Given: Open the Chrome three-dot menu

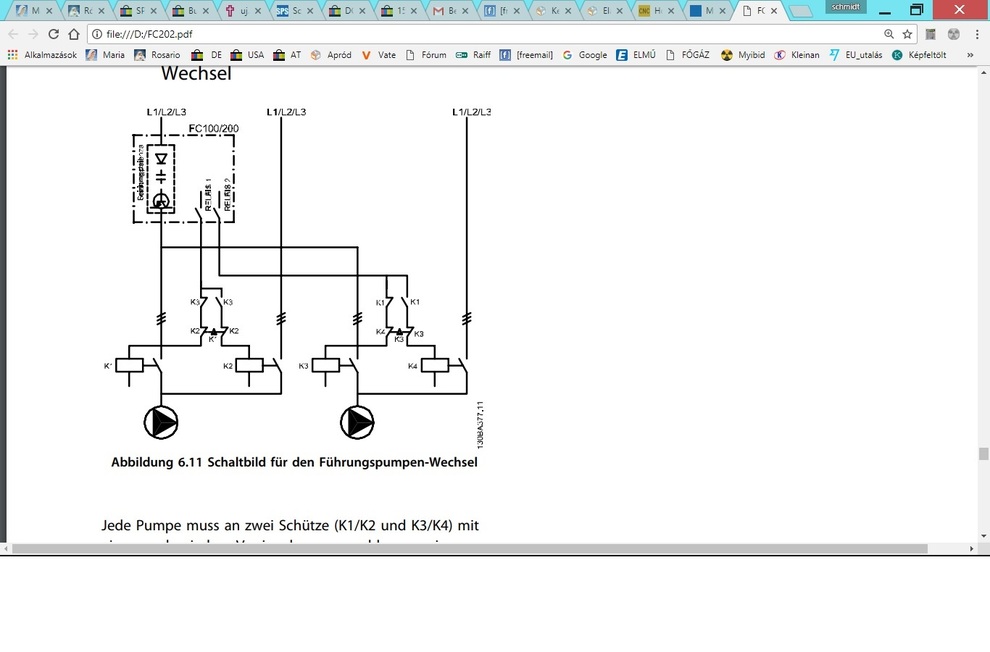Looking at the screenshot, I should (x=977, y=34).
